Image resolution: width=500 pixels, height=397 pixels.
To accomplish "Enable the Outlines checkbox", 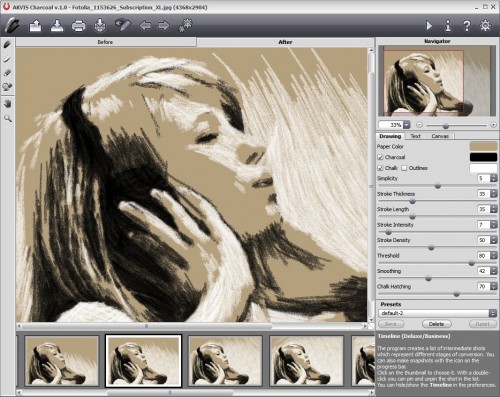I will 404,168.
